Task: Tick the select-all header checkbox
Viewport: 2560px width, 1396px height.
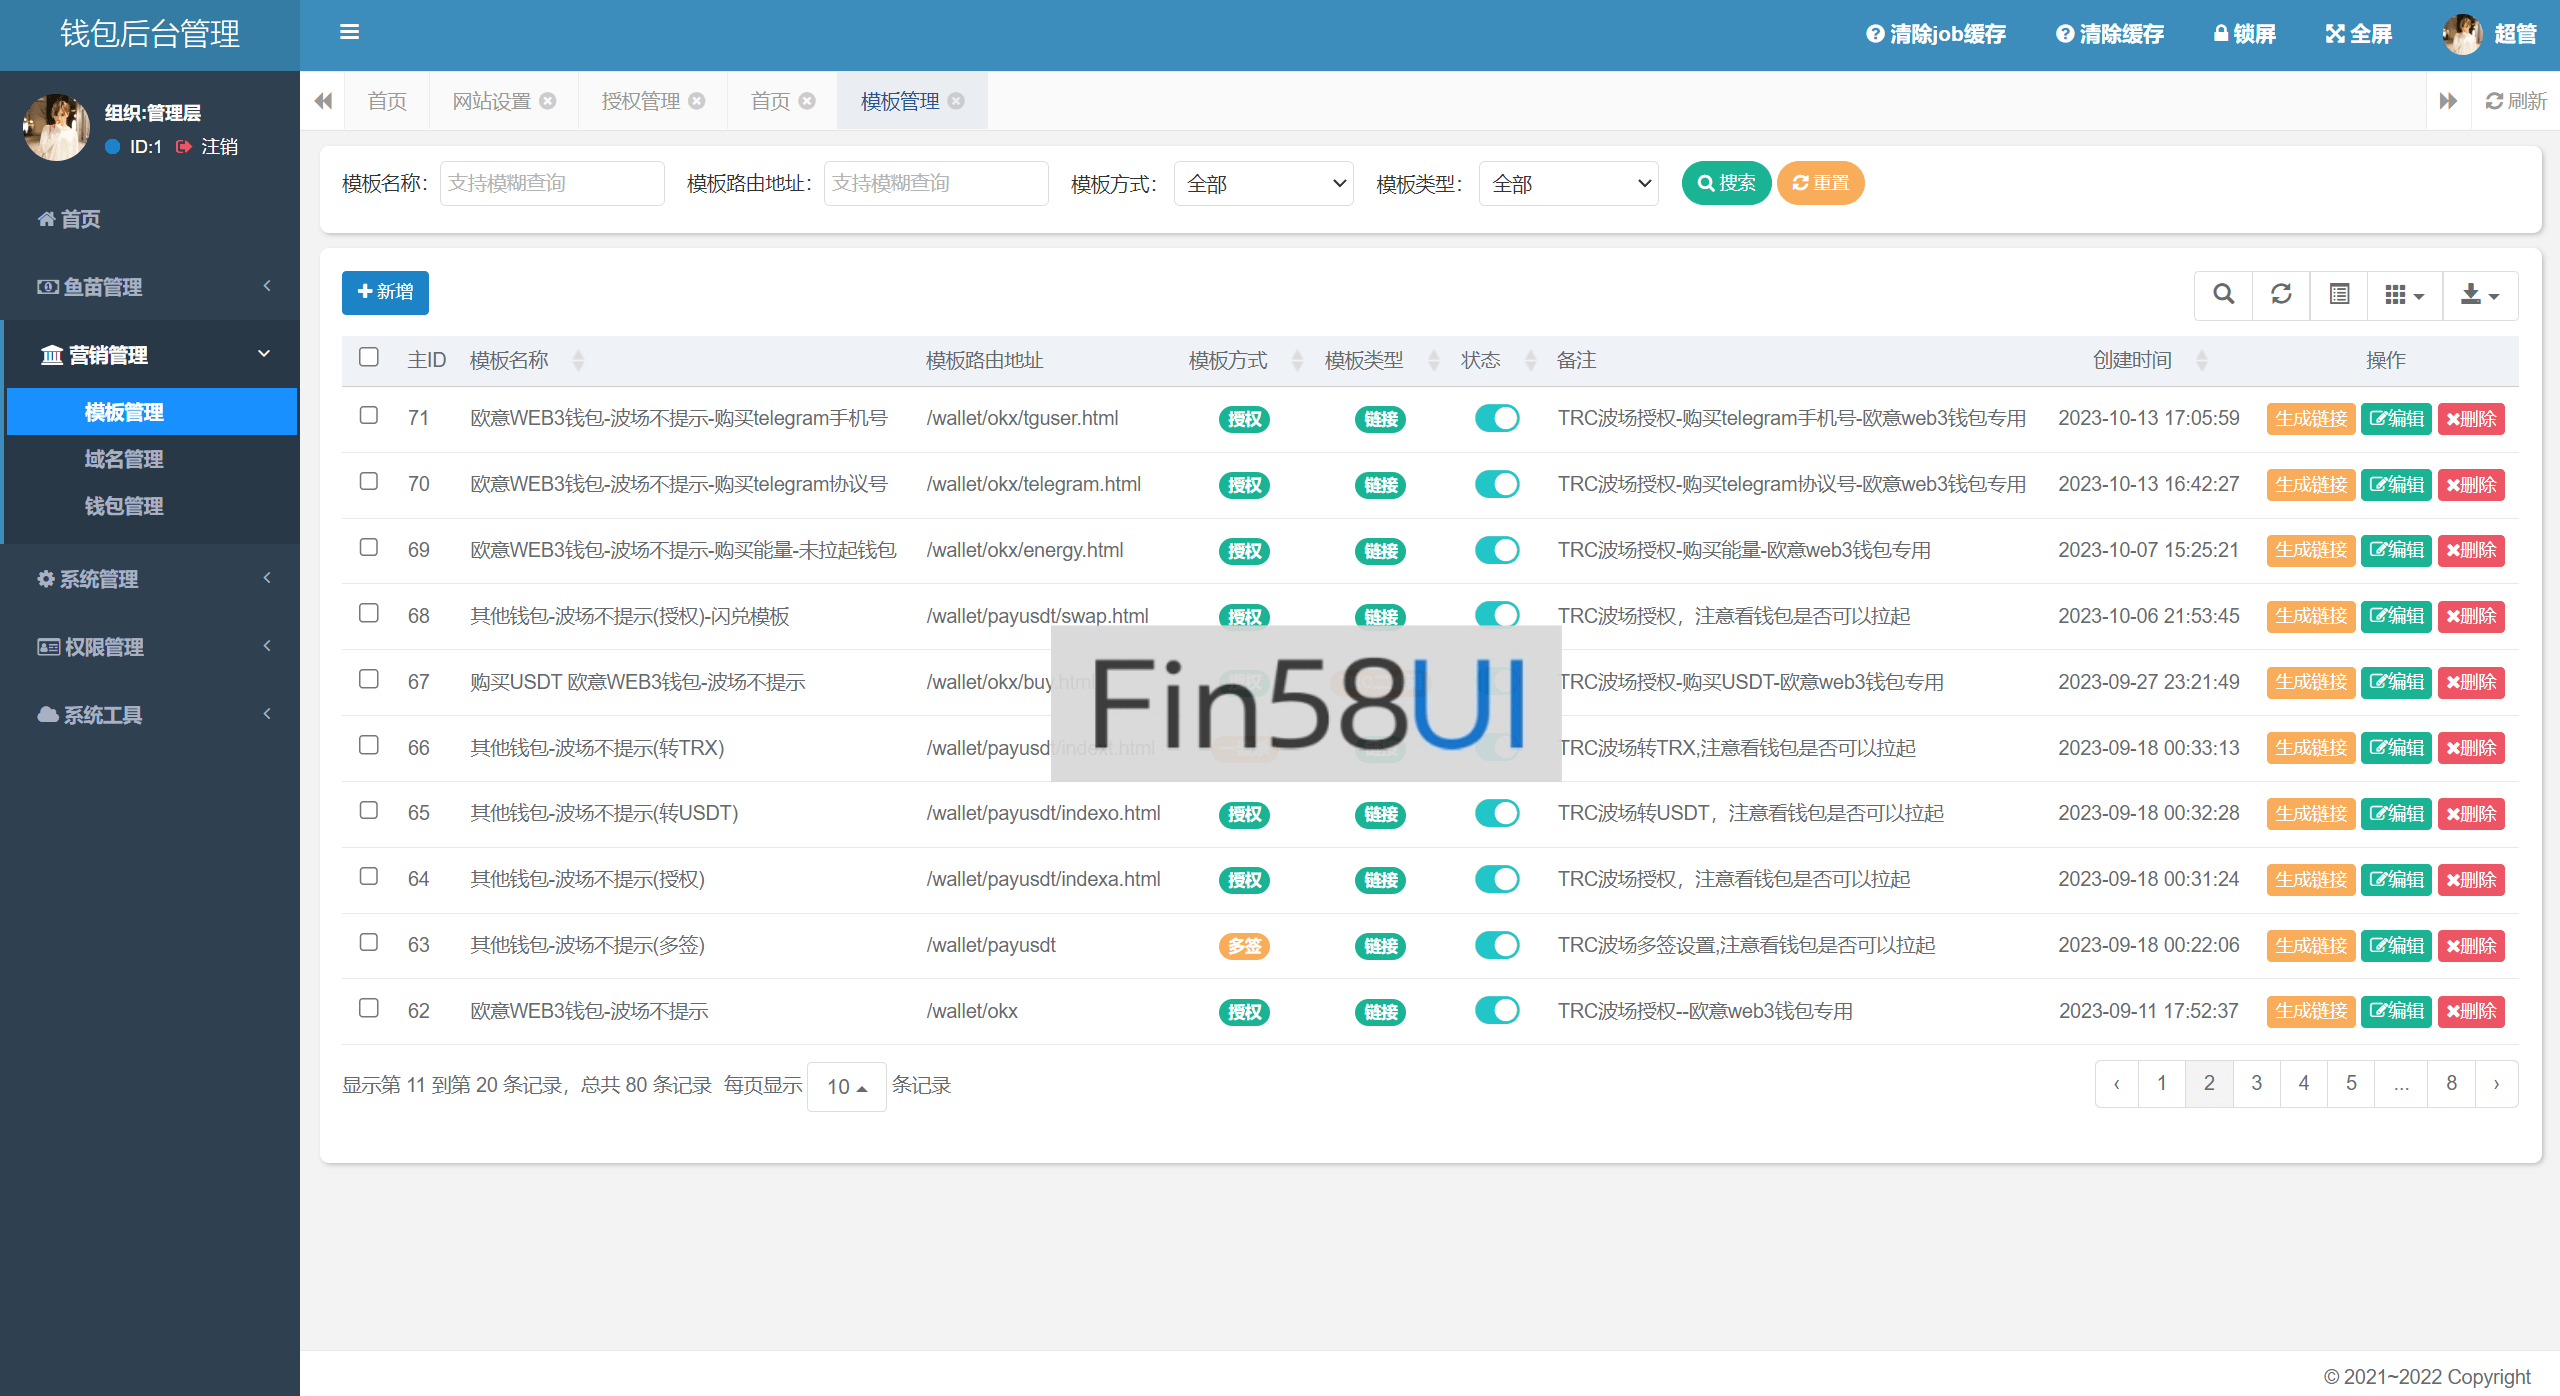Action: [369, 357]
